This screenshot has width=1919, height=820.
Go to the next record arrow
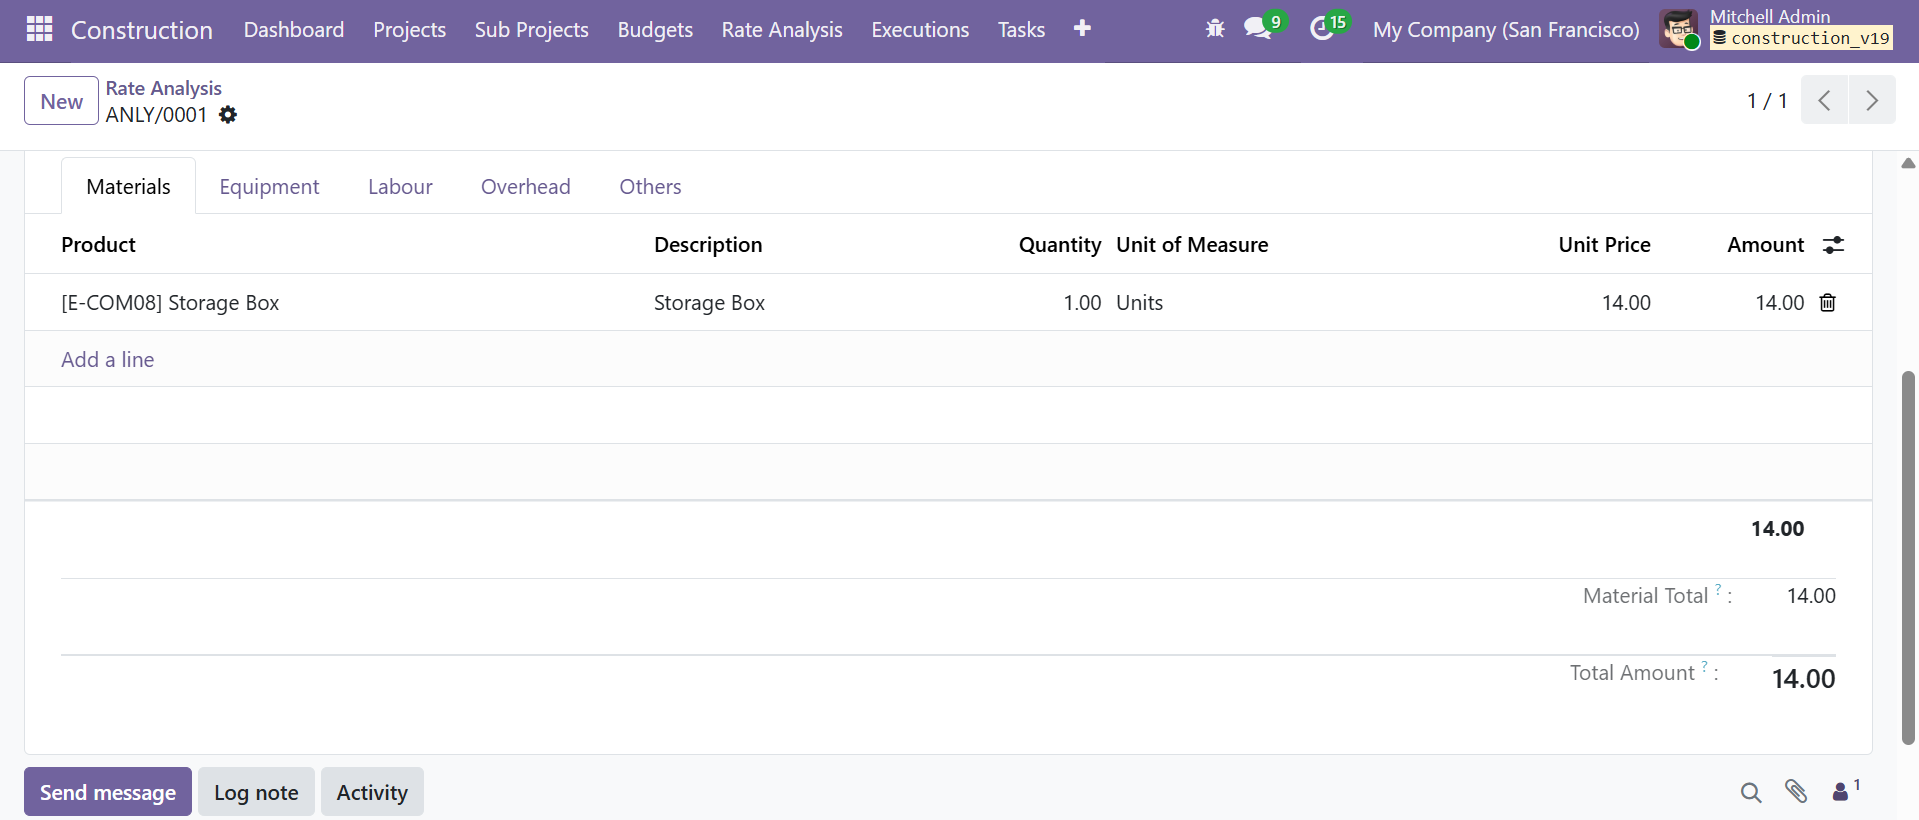coord(1872,100)
